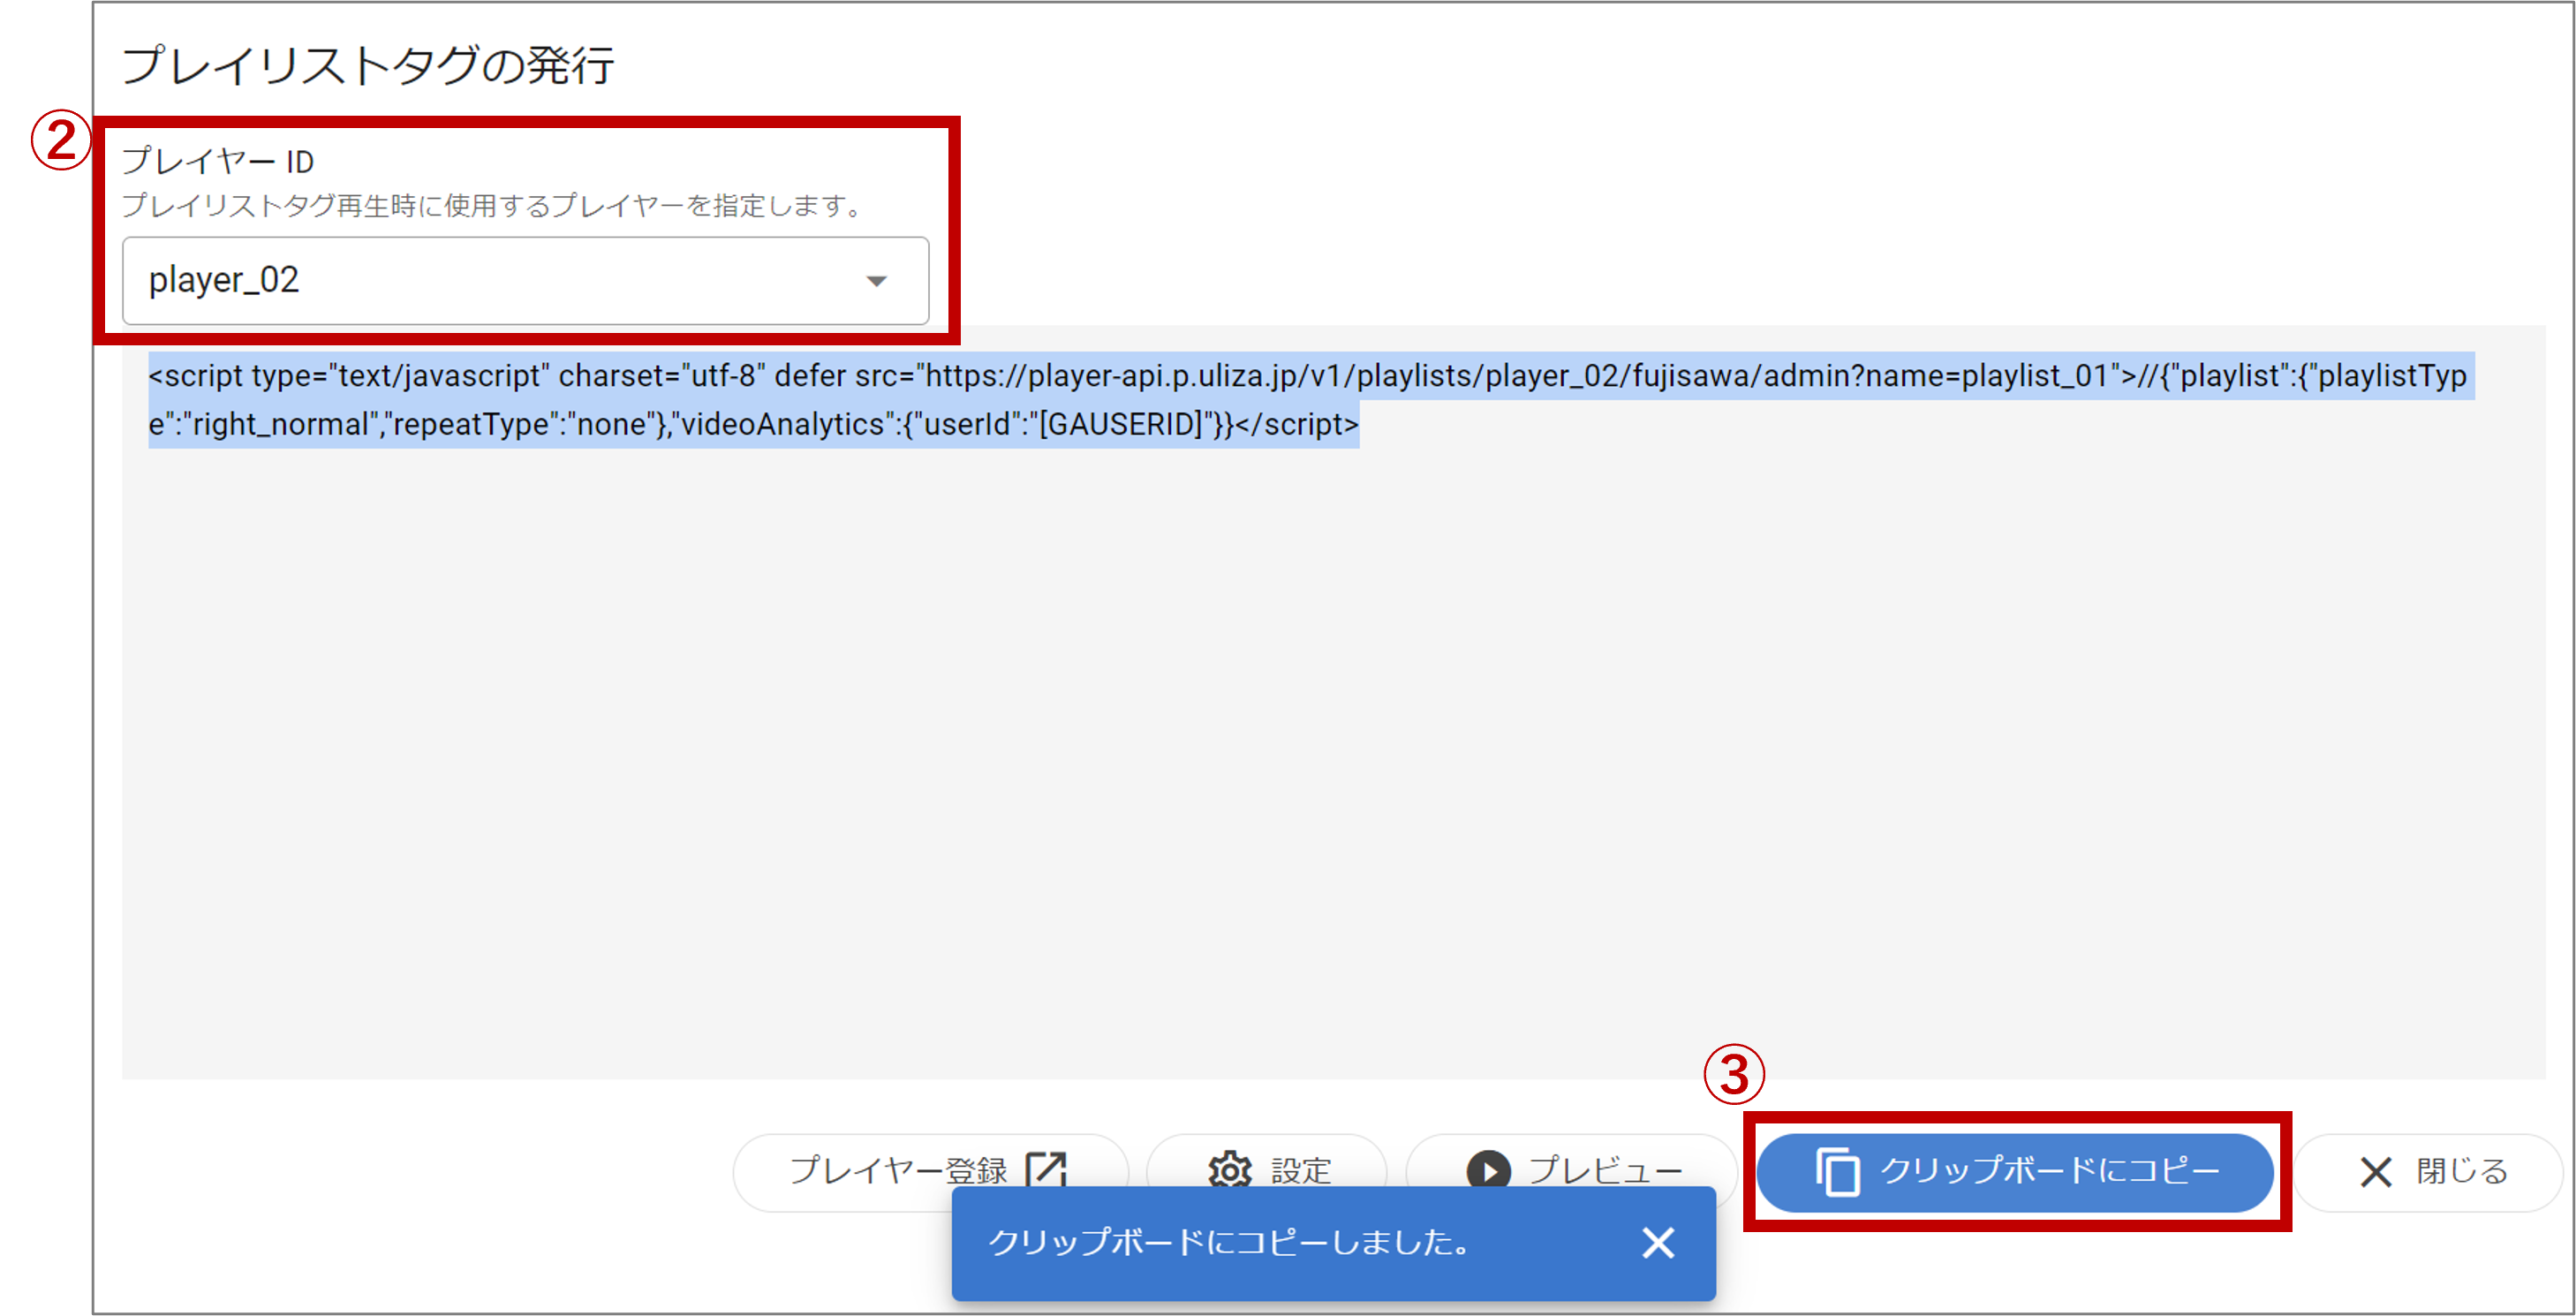Screen dimensions: 2576x1316
Task: Click the 設定 button label
Action: tap(1300, 1169)
